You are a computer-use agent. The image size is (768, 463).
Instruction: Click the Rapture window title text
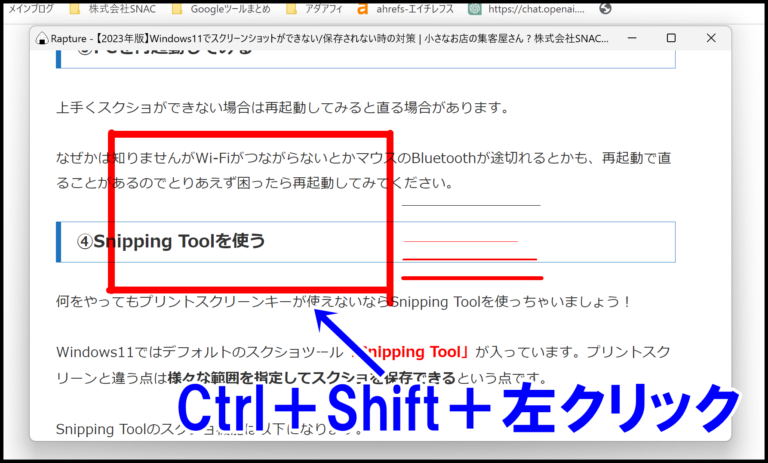click(330, 39)
